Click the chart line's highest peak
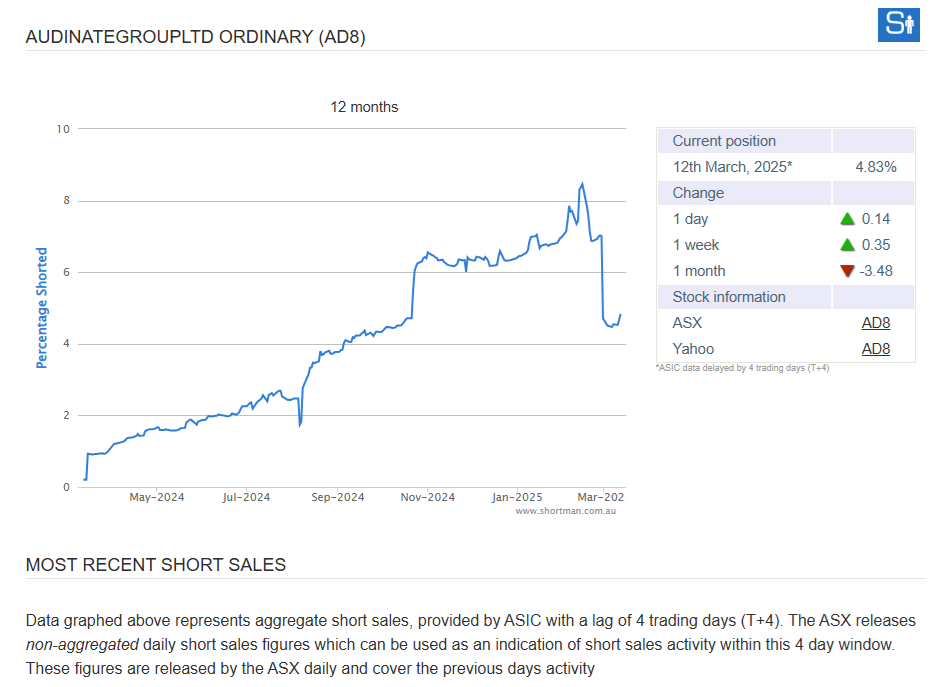Image resolution: width=932 pixels, height=687 pixels. (x=582, y=184)
